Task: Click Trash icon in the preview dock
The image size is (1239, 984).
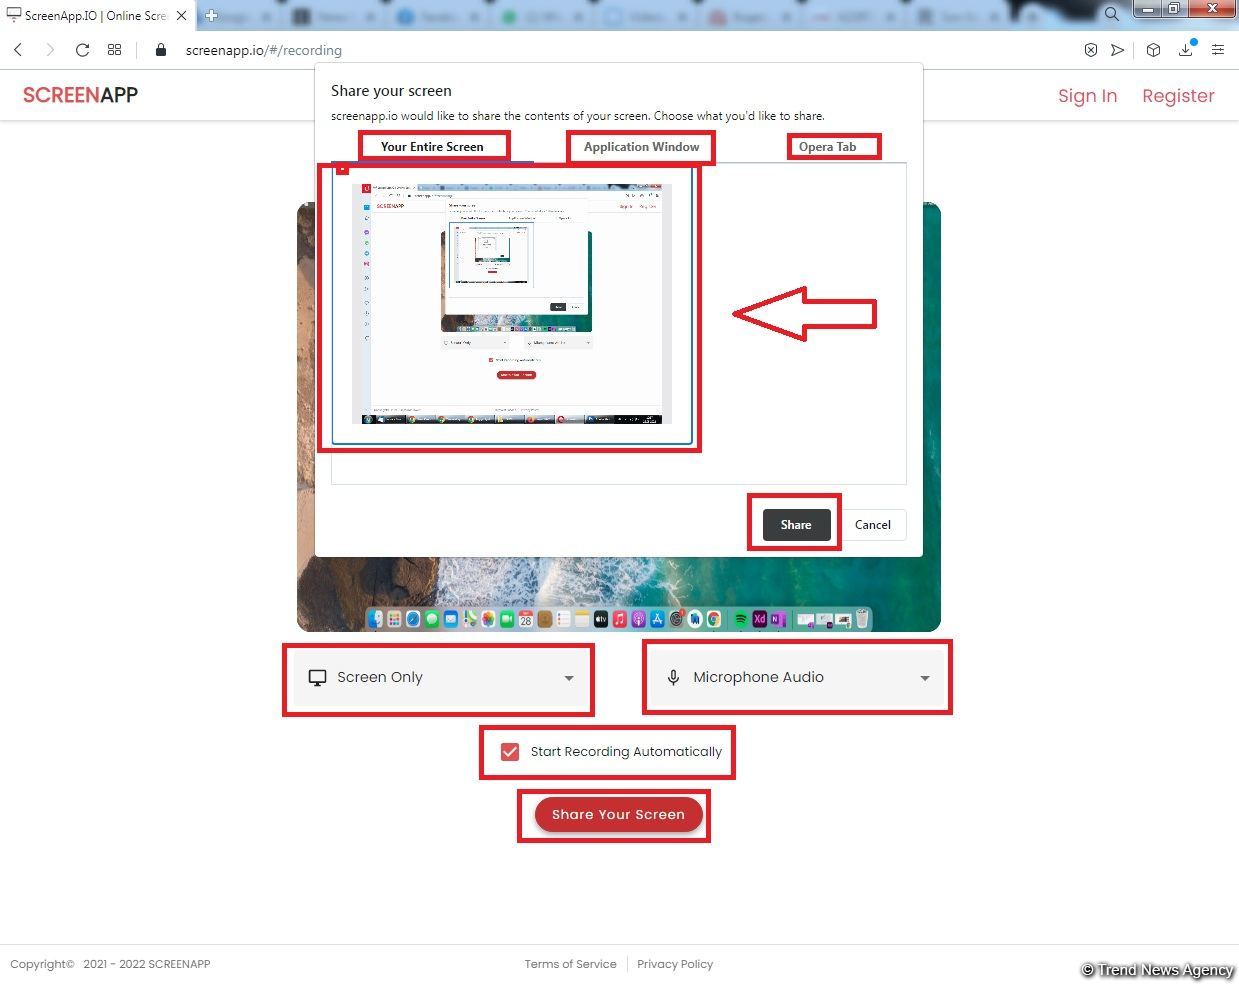Action: [x=862, y=619]
